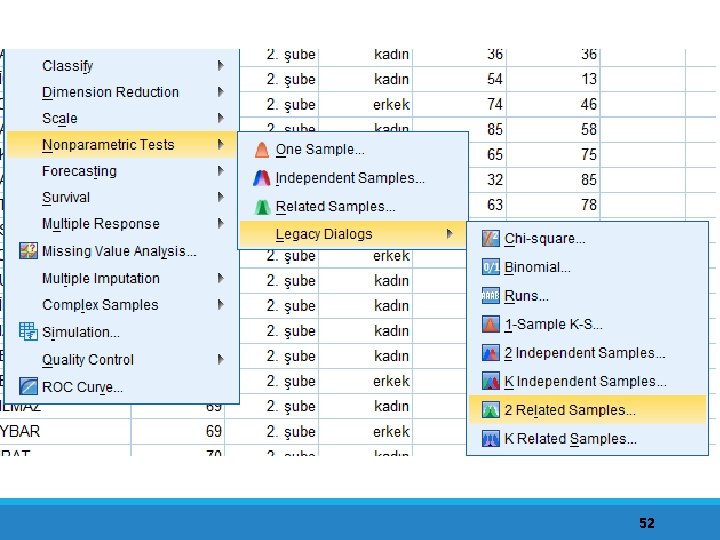The image size is (720, 540).
Task: Click the Runs AAAB icon
Action: [x=490, y=296]
